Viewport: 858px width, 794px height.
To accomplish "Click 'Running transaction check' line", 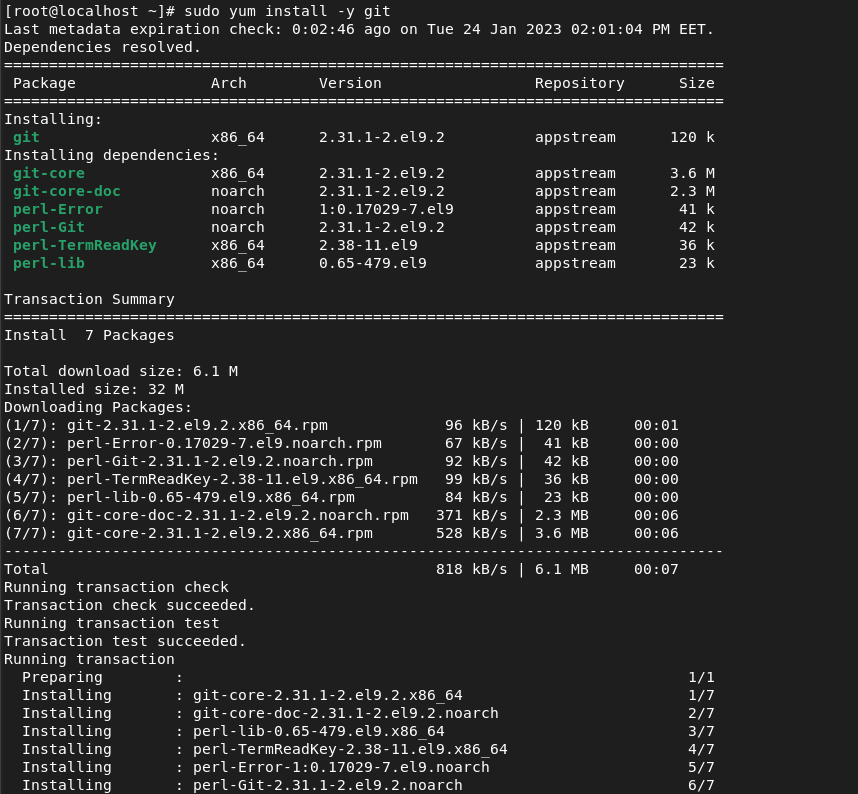I will coord(116,588).
